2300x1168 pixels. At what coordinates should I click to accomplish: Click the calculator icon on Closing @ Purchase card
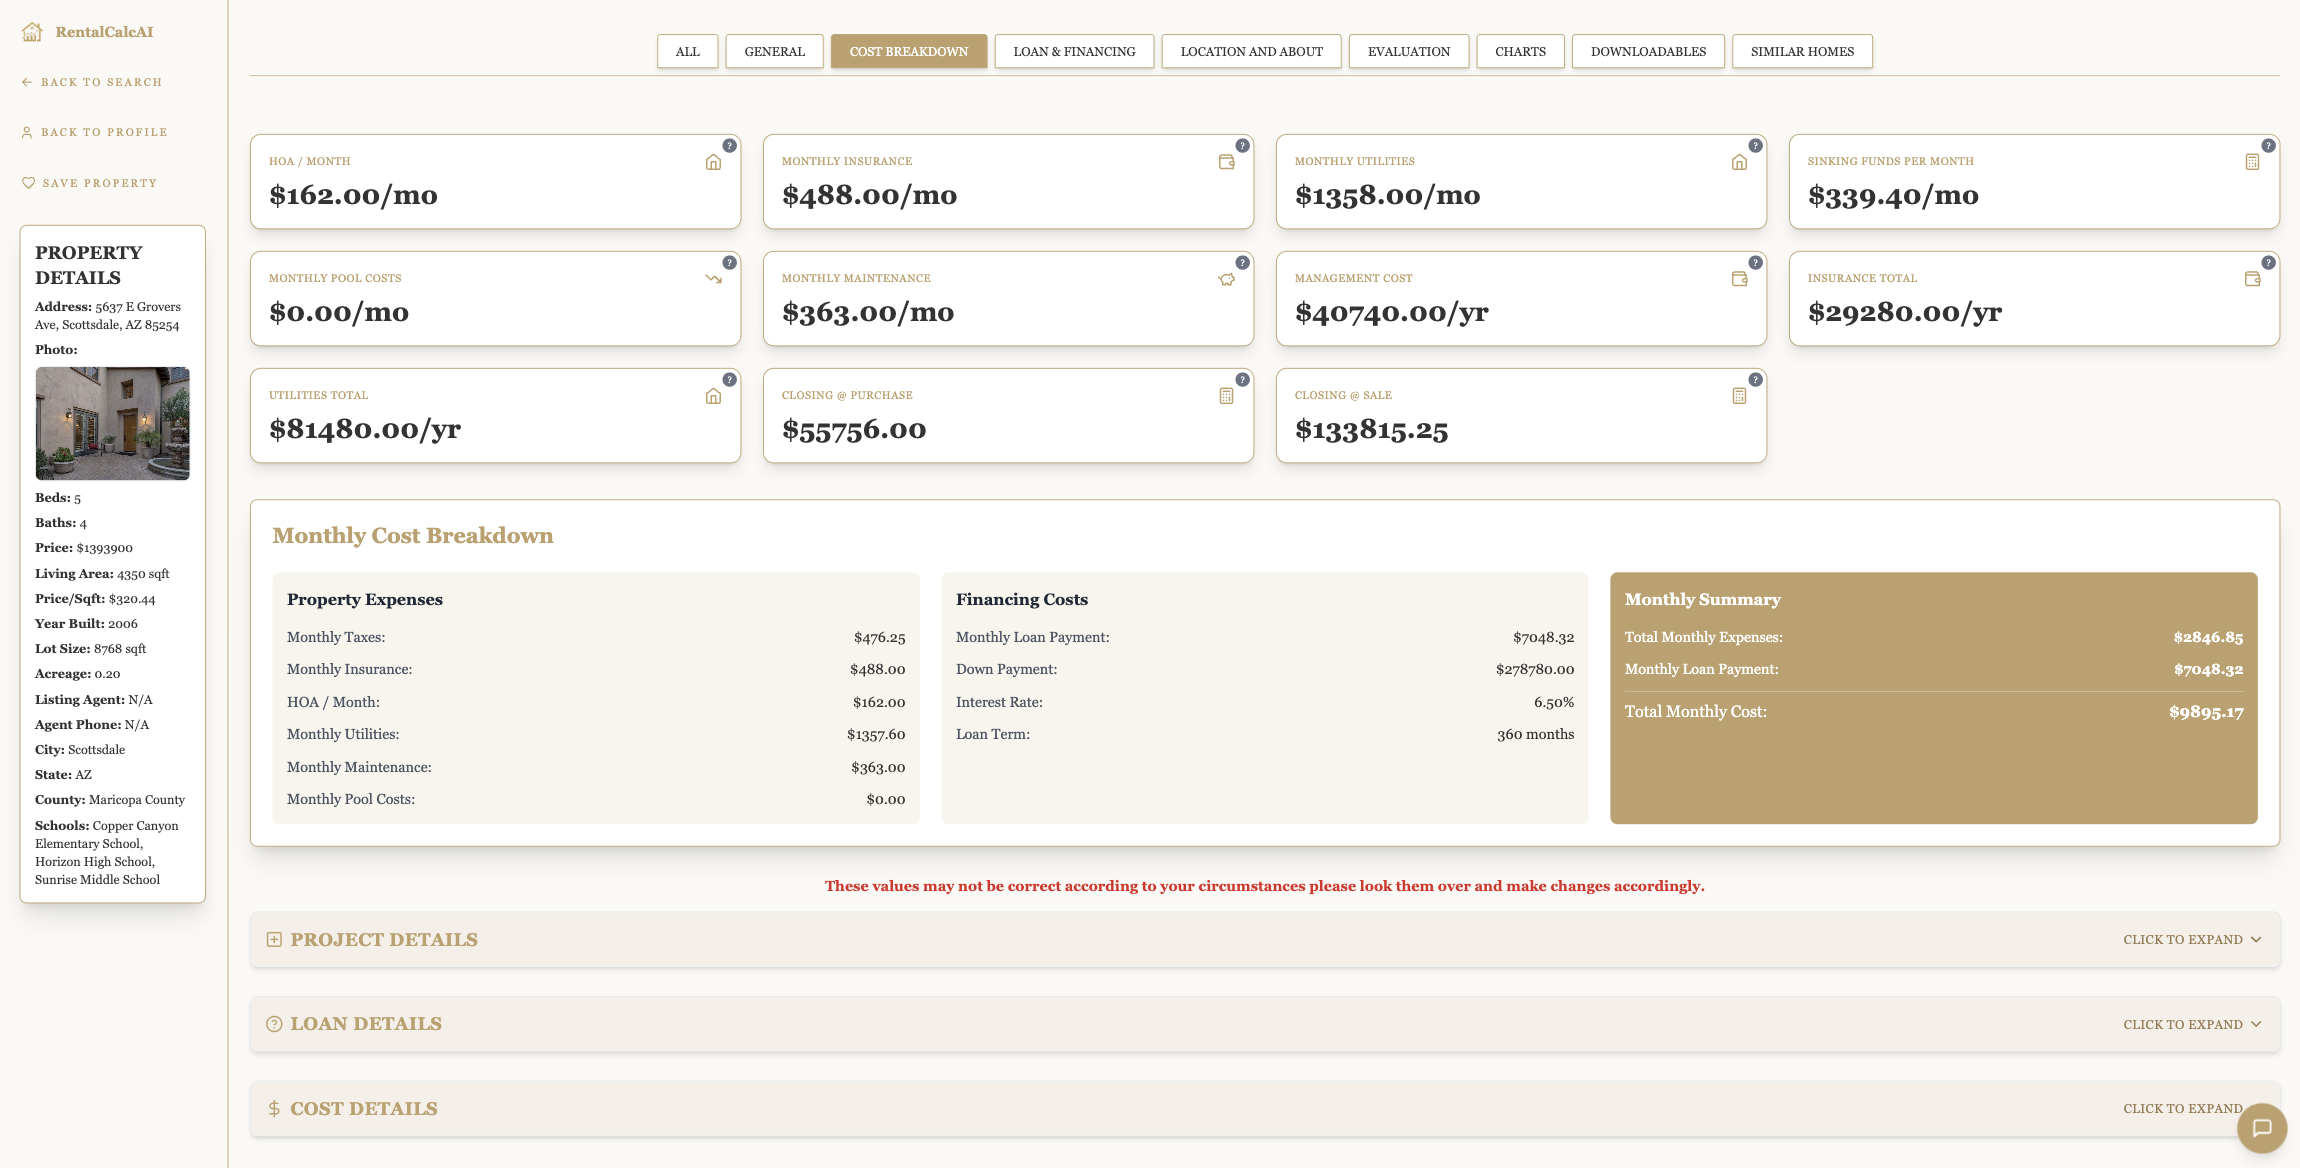(x=1227, y=395)
